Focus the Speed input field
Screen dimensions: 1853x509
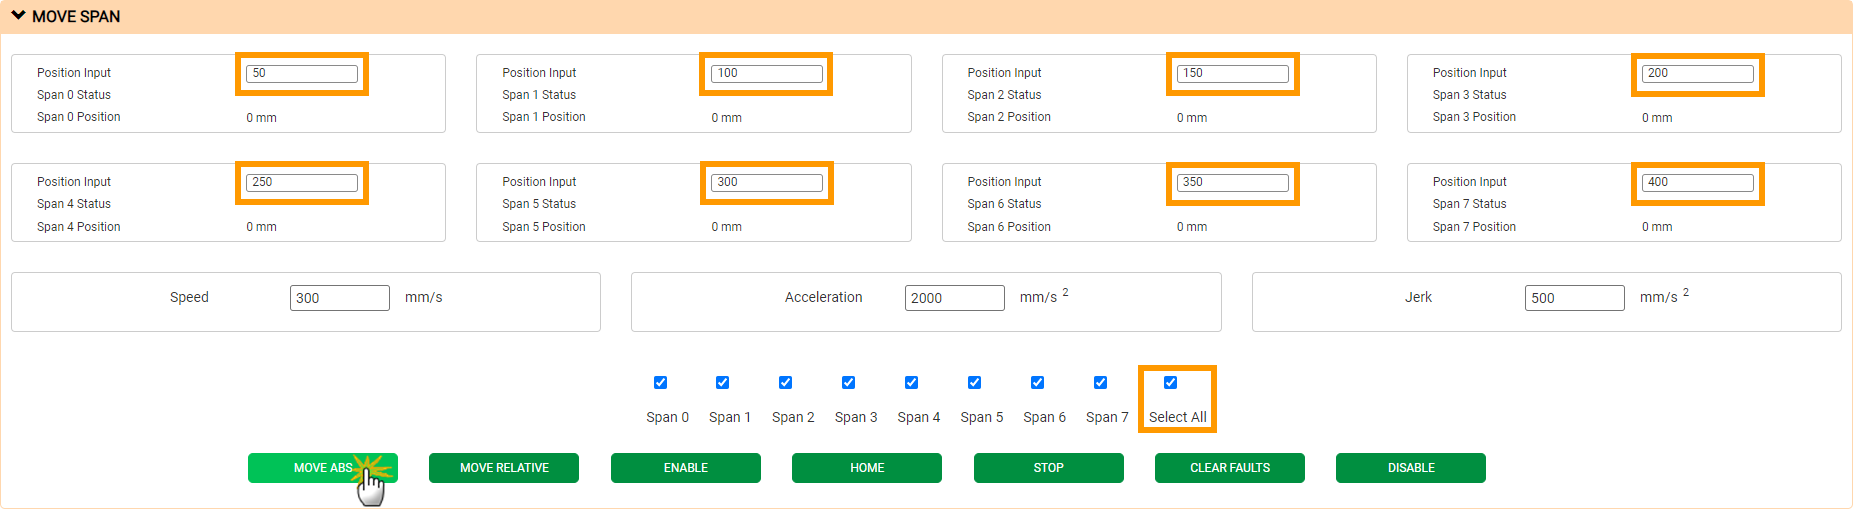coord(339,298)
